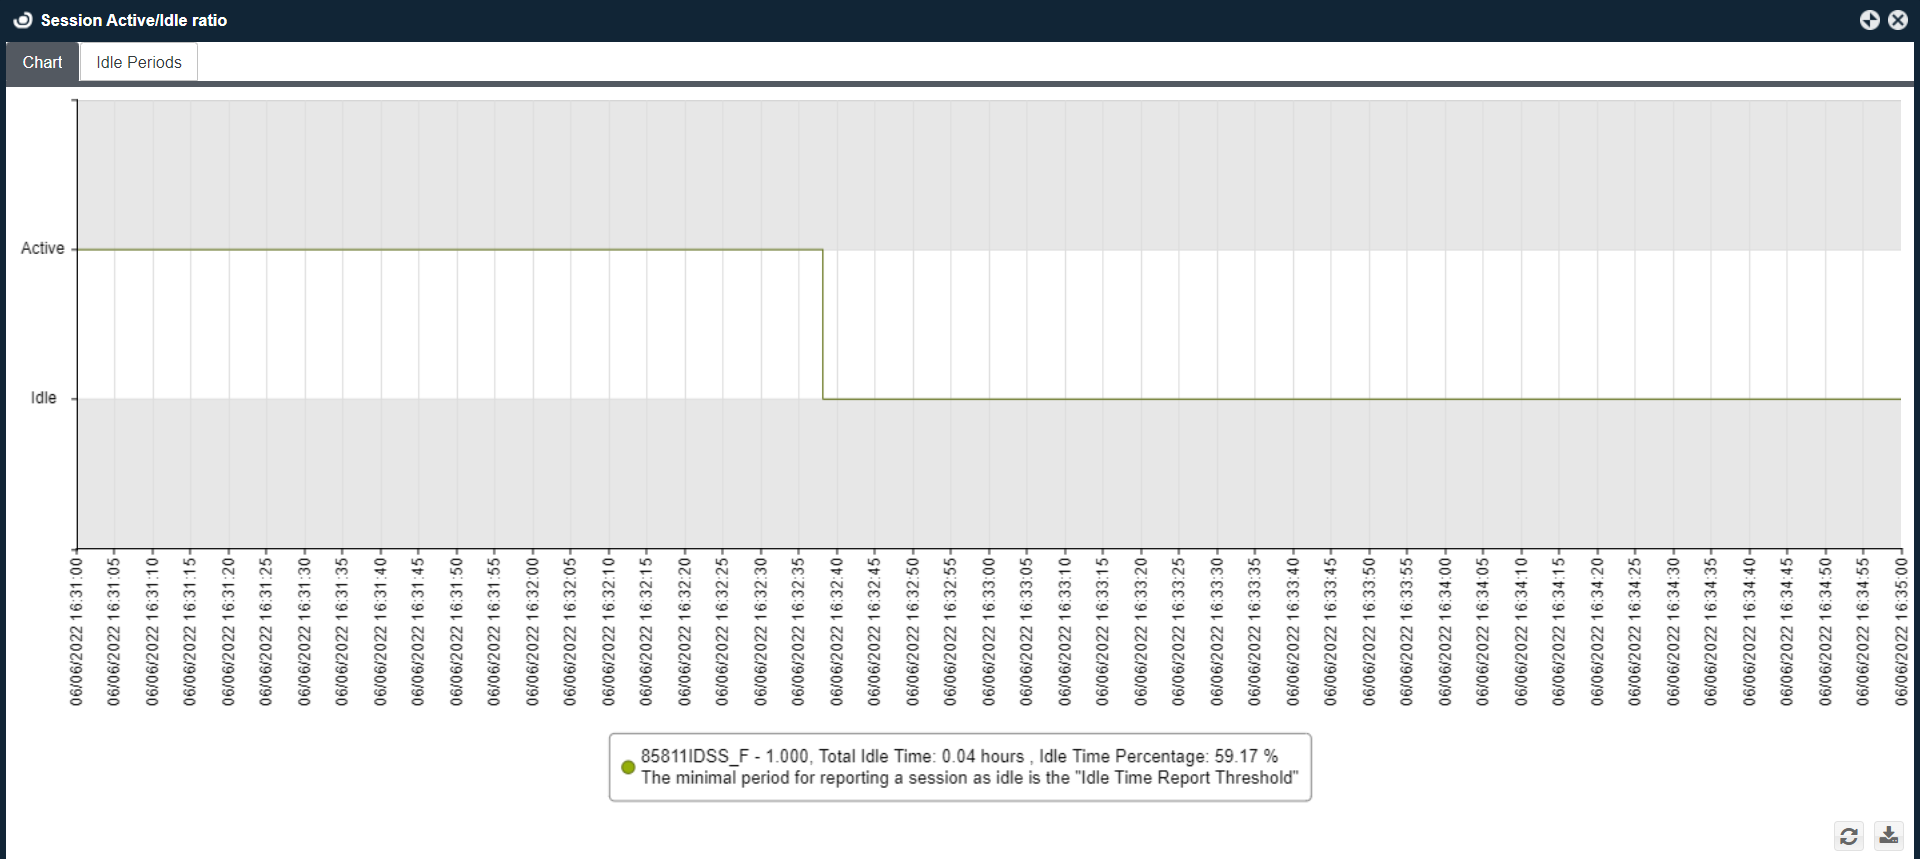This screenshot has width=1920, height=859.
Task: Select the Chart tab
Action: pos(42,62)
